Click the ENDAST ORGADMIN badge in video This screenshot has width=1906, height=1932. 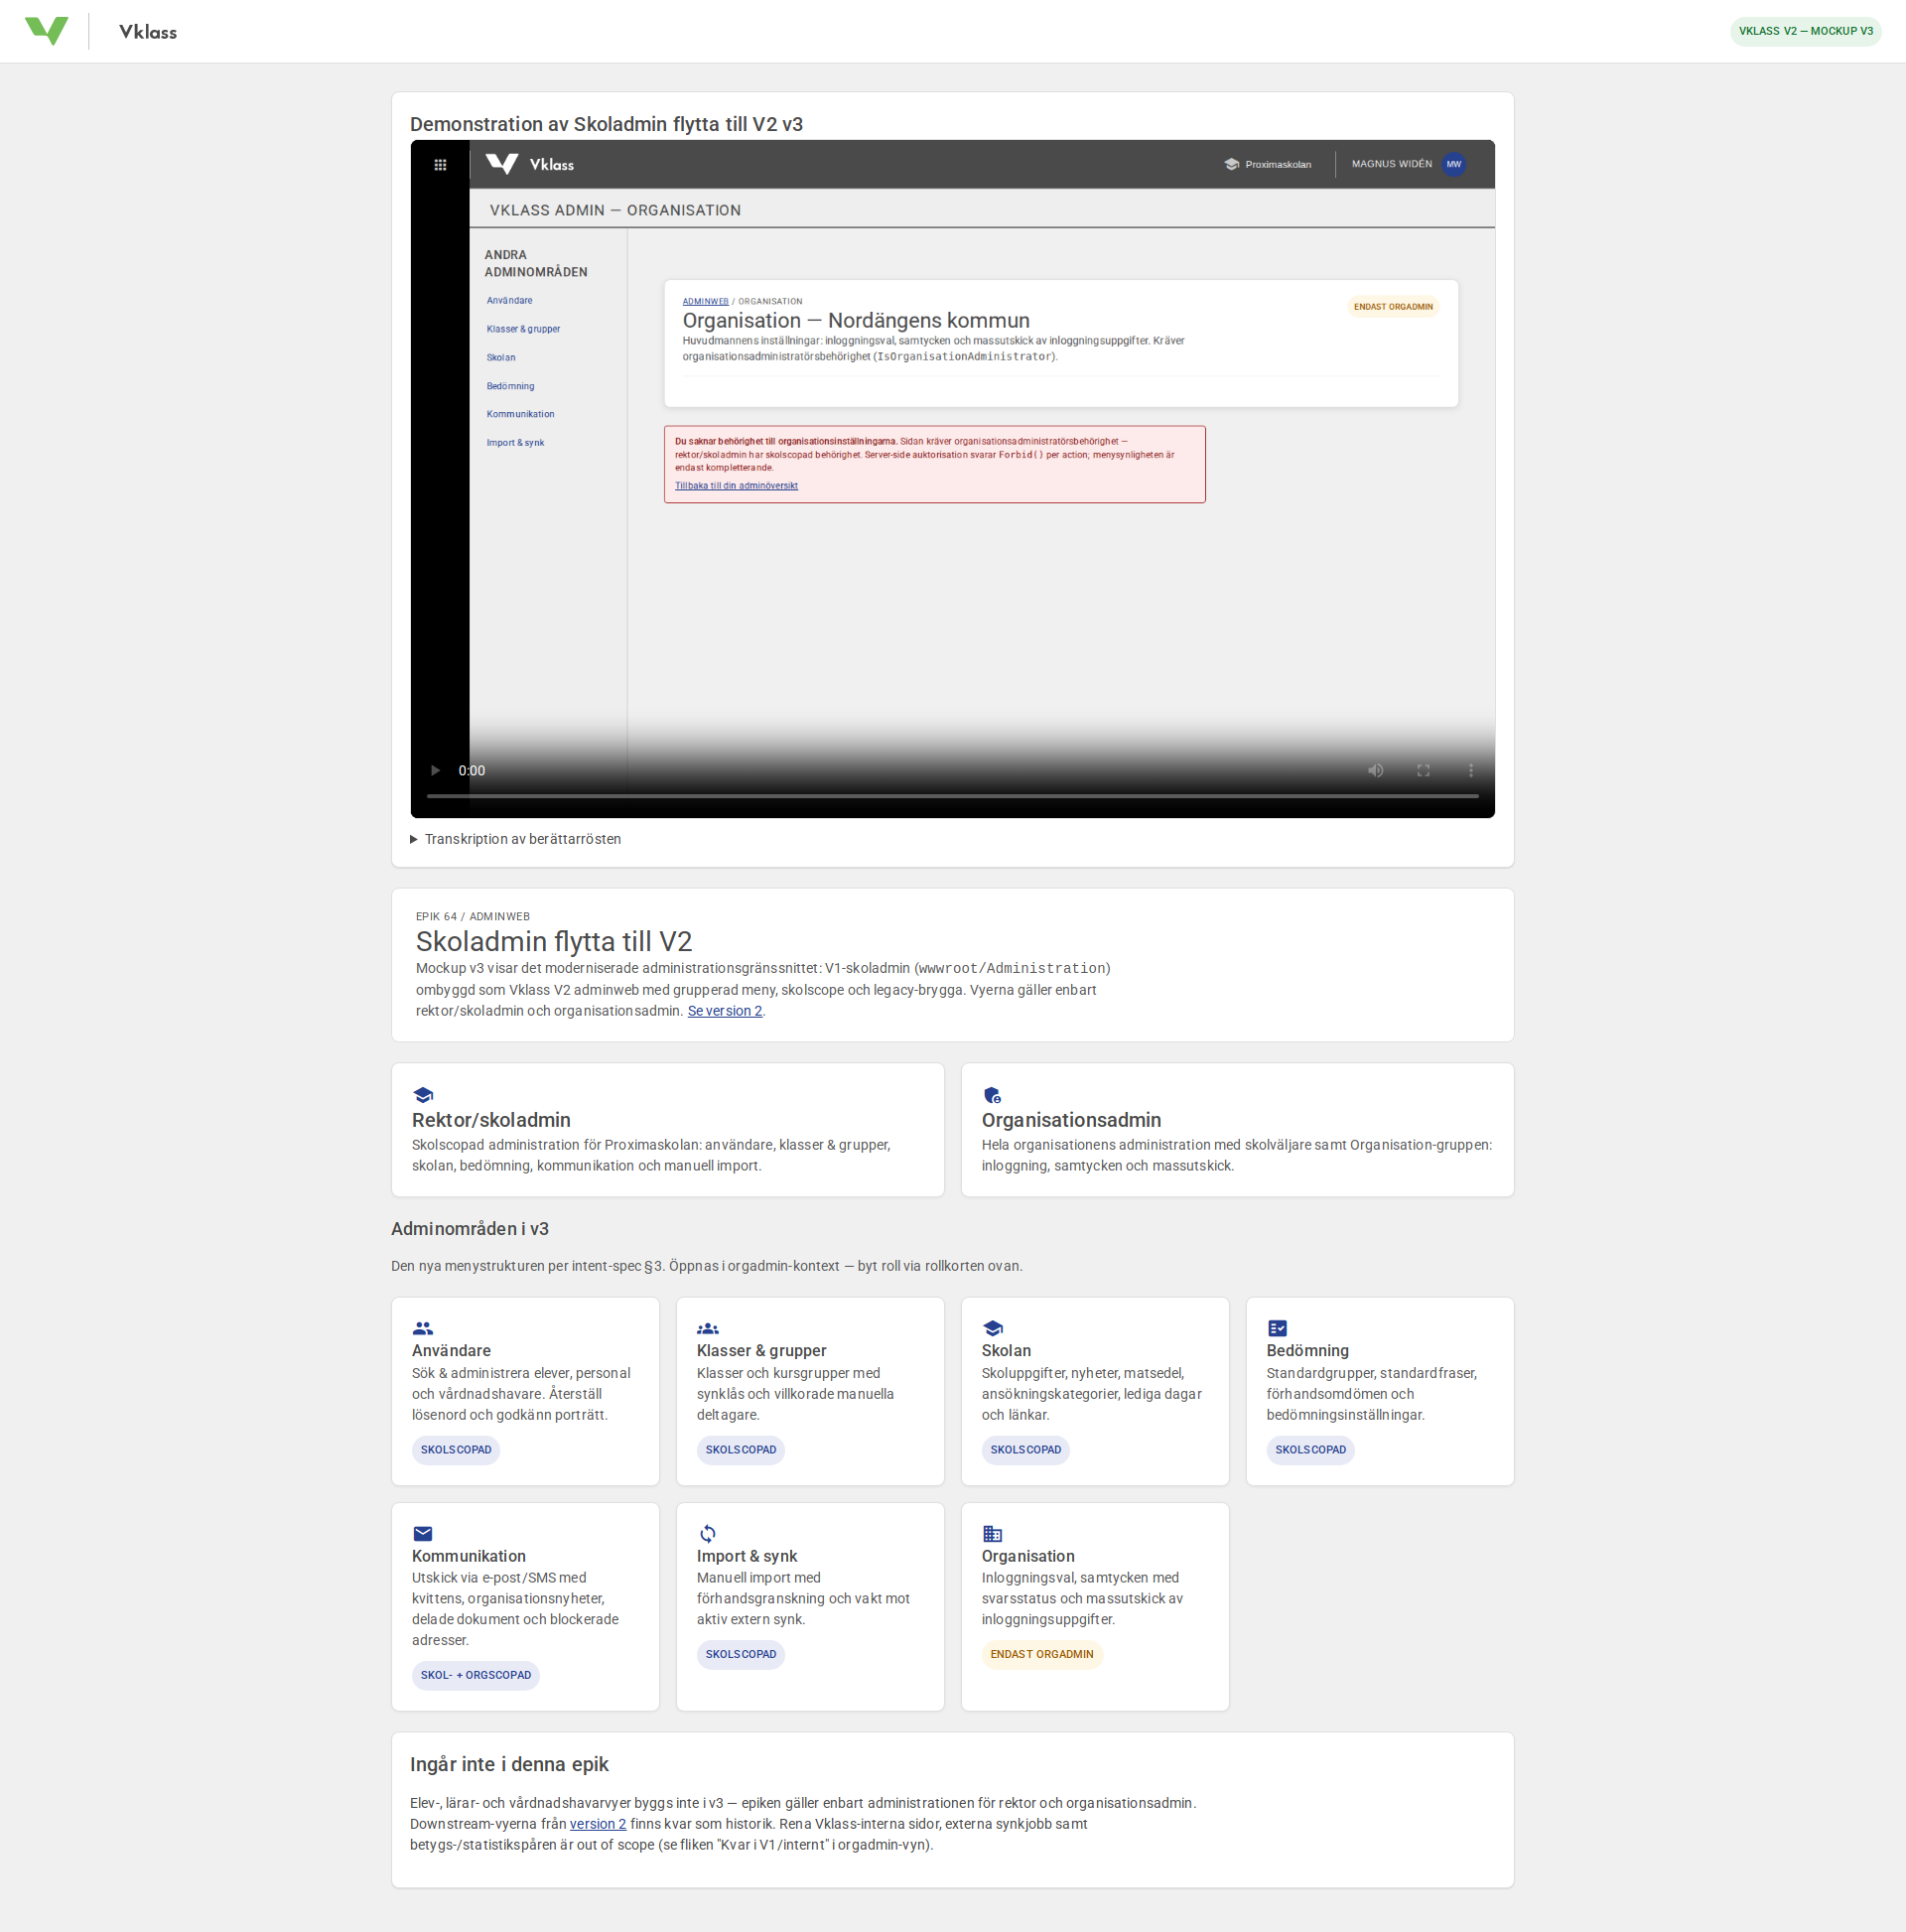pyautogui.click(x=1393, y=307)
